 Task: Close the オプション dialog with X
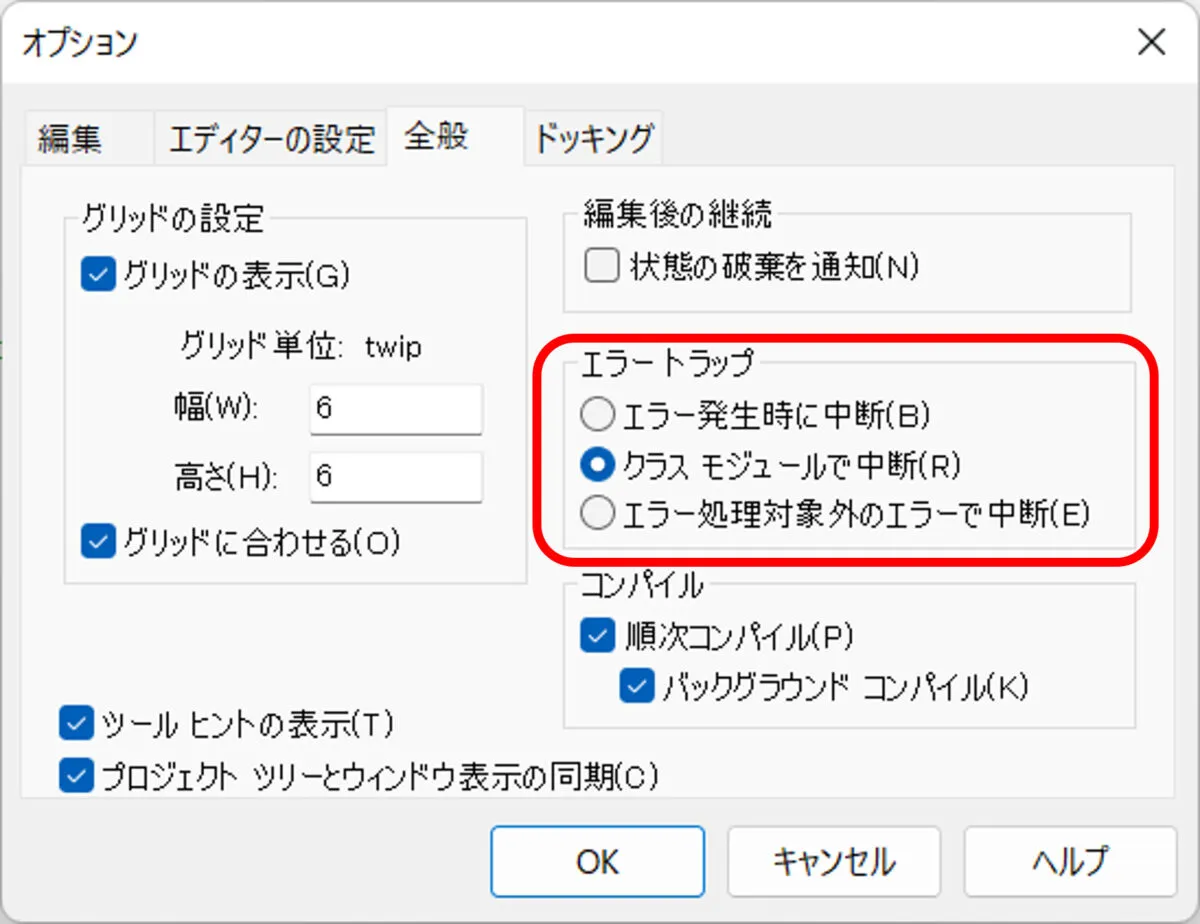pyautogui.click(x=1151, y=43)
